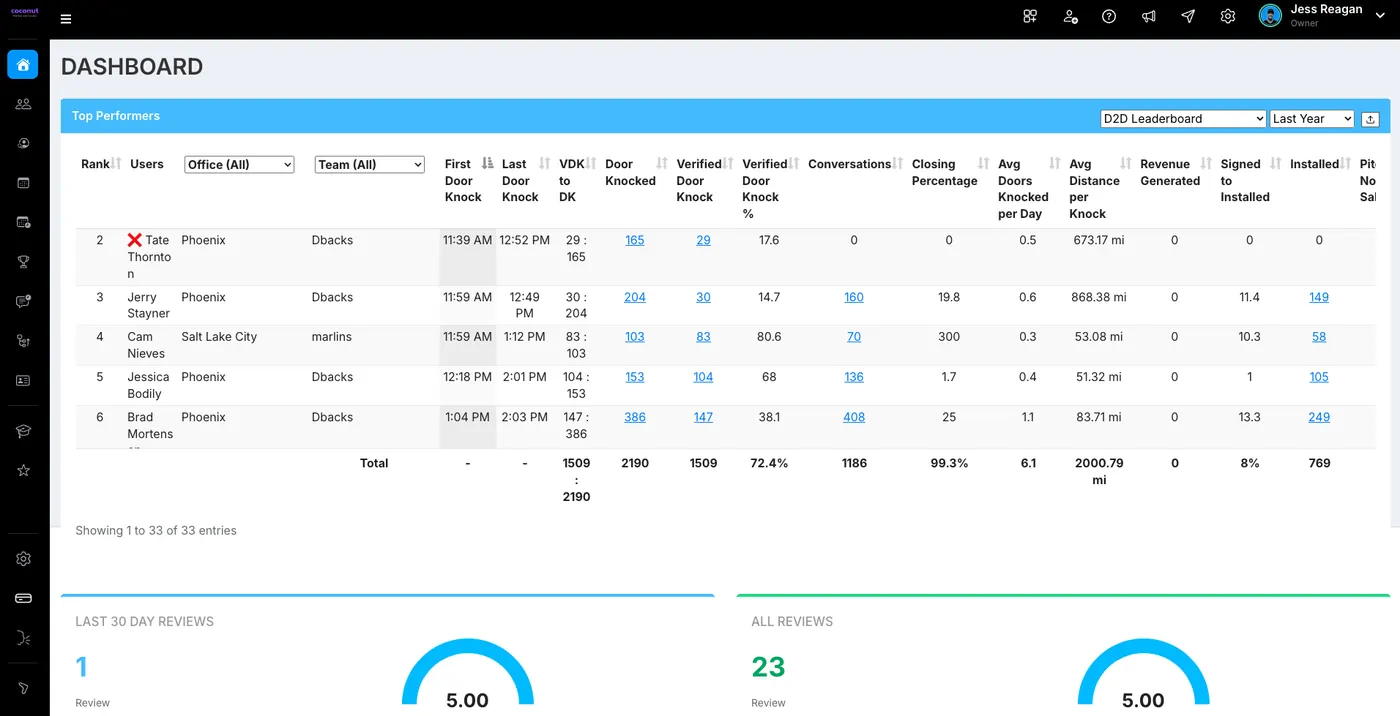This screenshot has height=716, width=1400.
Task: Export the Top Performers table
Action: pyautogui.click(x=1370, y=119)
